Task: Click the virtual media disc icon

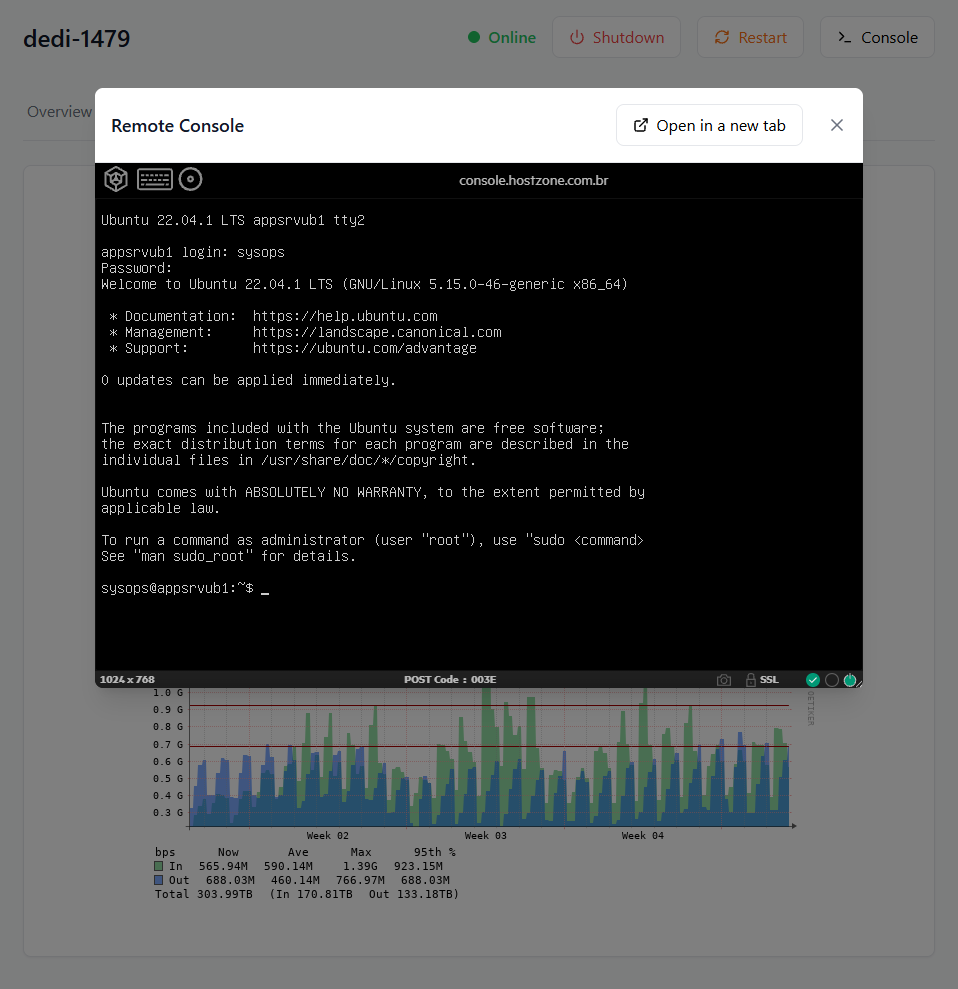Action: pos(190,180)
